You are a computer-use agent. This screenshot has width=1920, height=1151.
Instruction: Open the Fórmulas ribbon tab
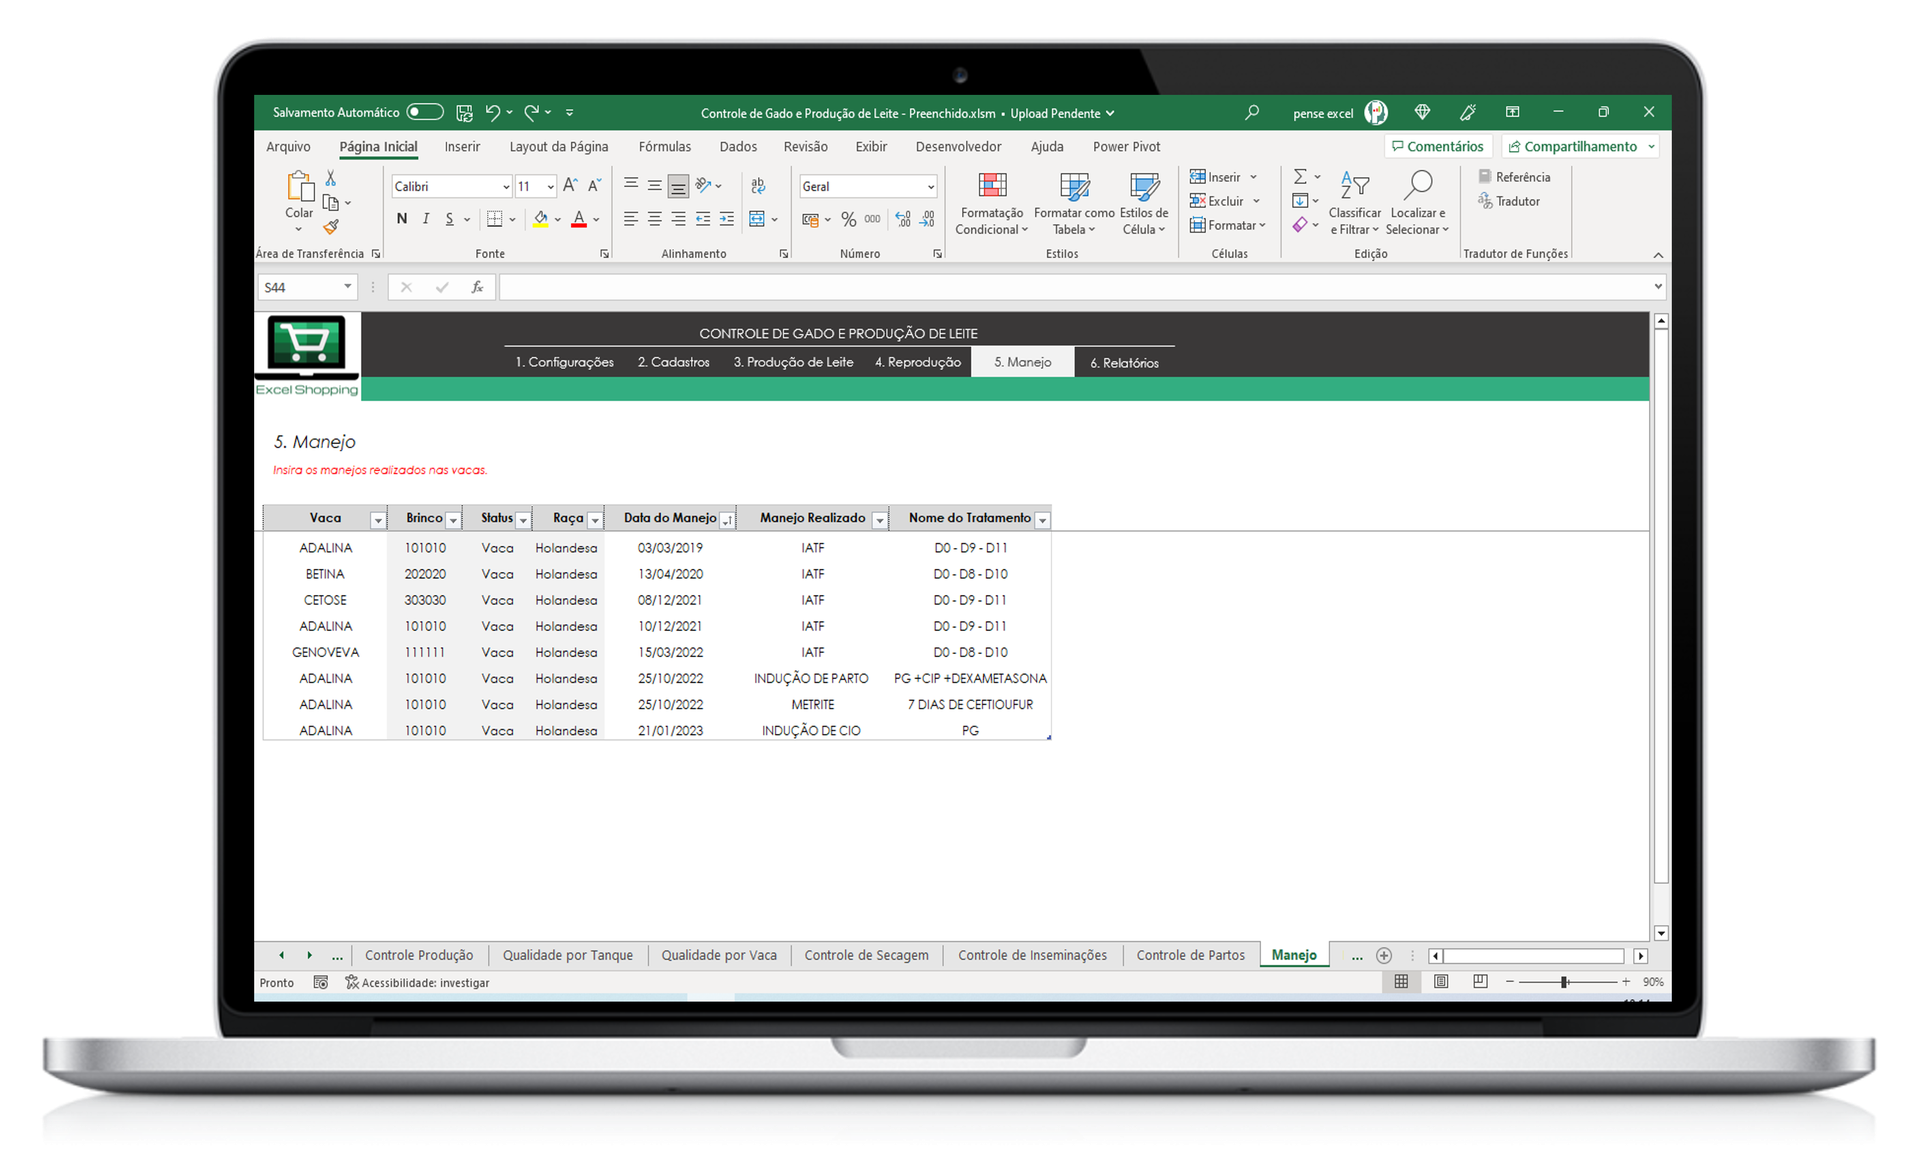click(x=664, y=147)
